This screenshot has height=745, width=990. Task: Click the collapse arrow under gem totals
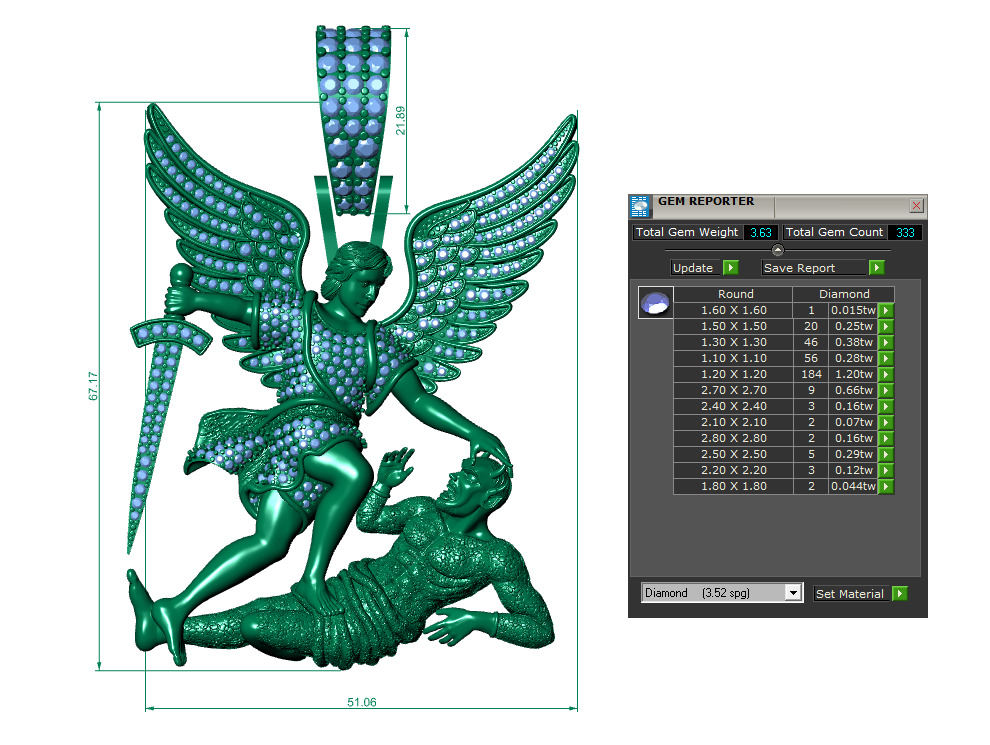(778, 250)
